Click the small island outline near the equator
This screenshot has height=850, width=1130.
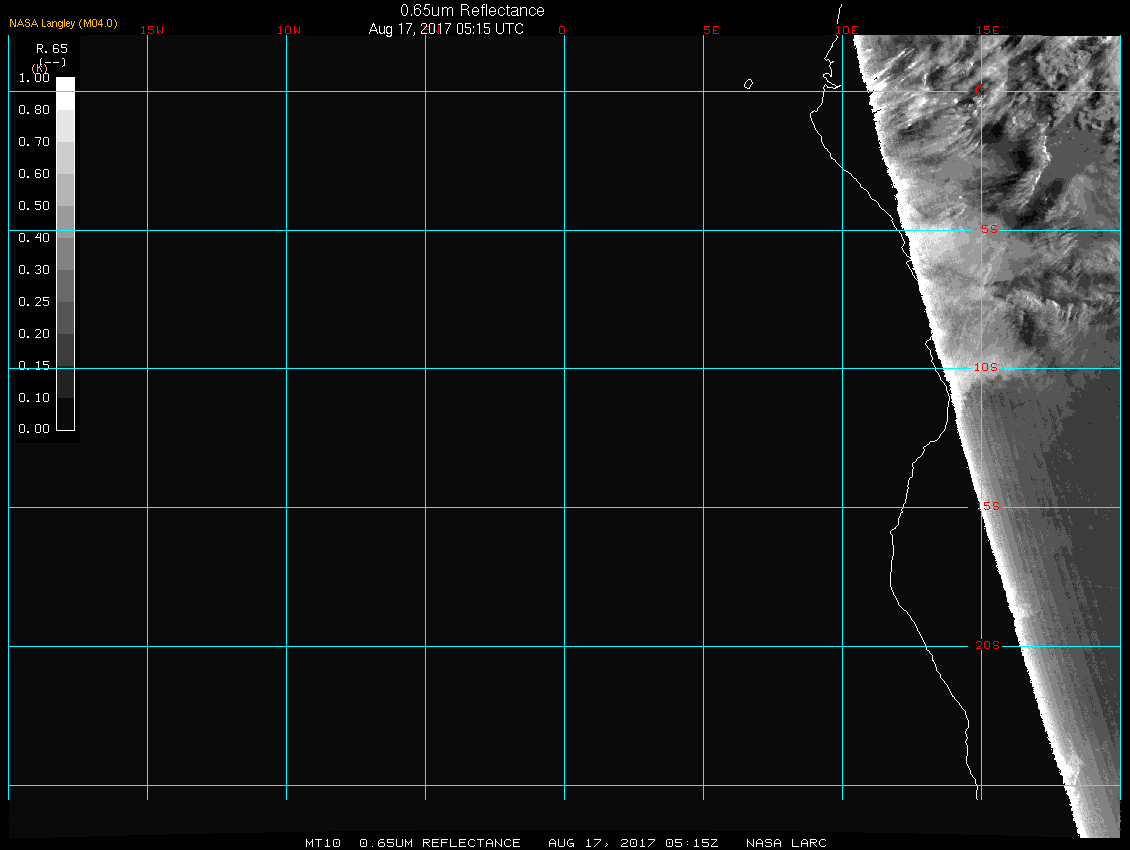748,84
